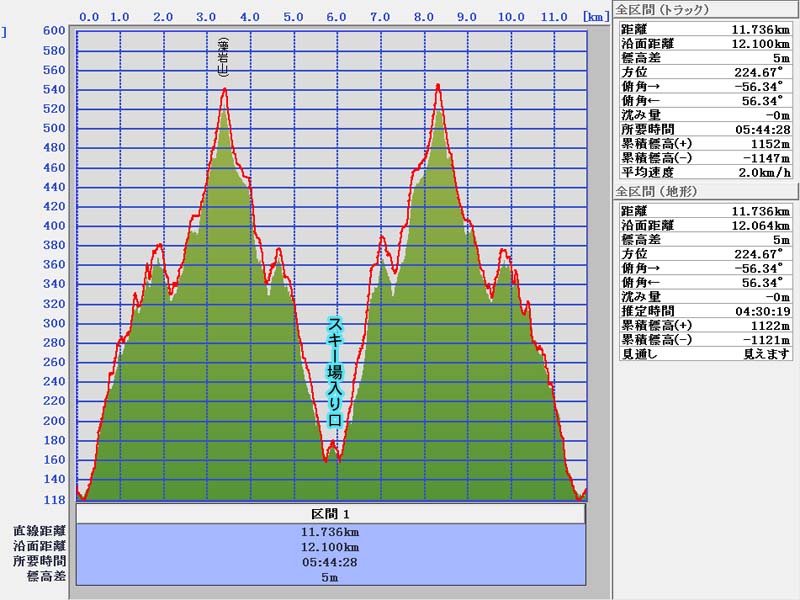Select the 直線距離 11.736km row below graph
The height and width of the screenshot is (600, 800).
point(330,532)
